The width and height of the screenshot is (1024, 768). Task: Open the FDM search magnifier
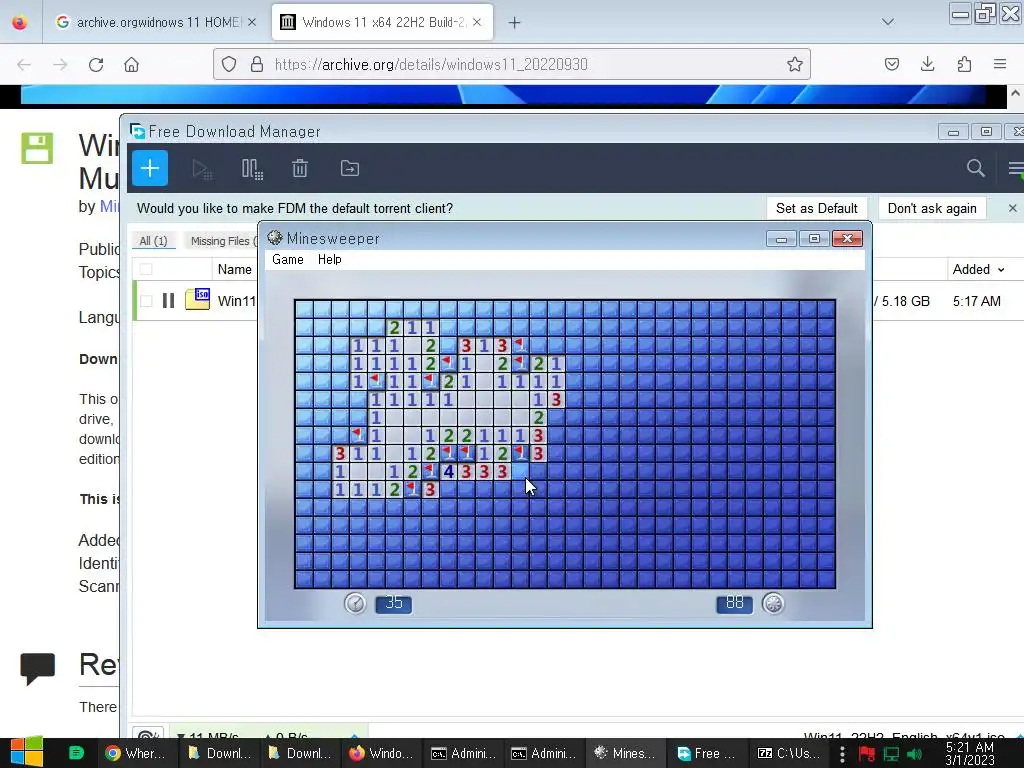click(976, 168)
